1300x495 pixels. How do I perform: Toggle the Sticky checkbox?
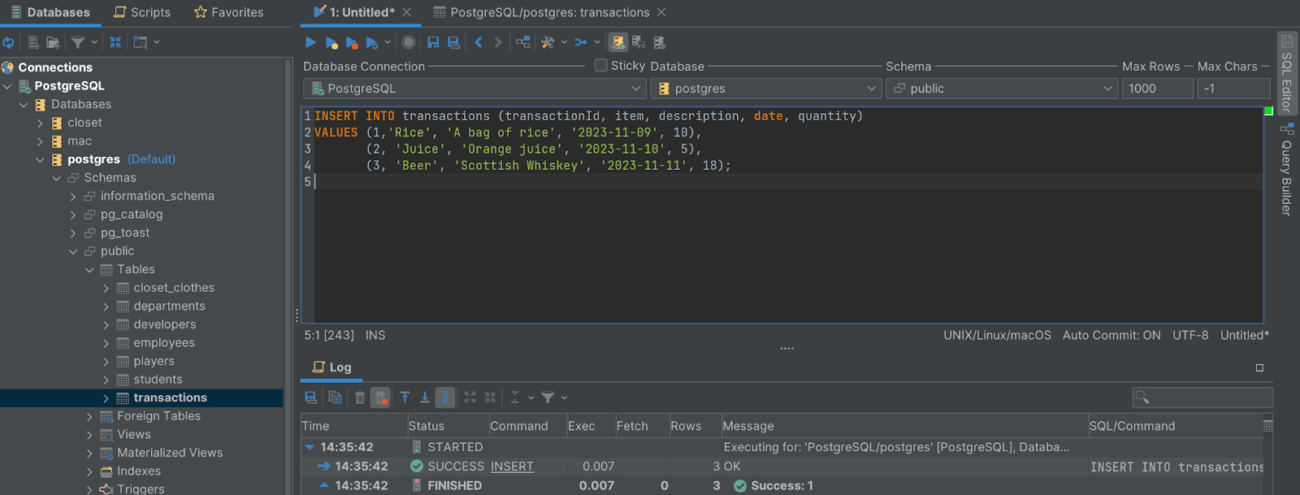601,65
